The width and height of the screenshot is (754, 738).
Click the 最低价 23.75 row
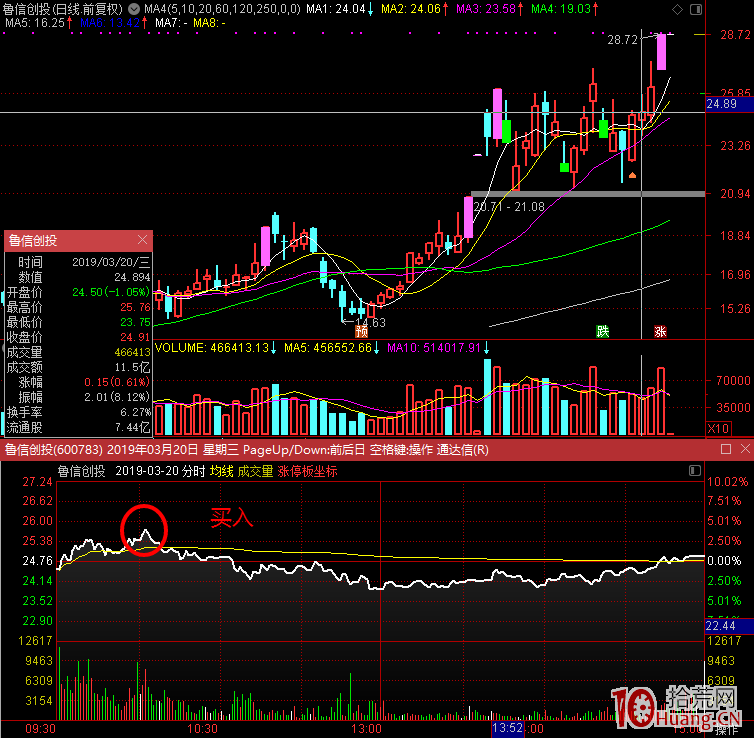[78, 322]
